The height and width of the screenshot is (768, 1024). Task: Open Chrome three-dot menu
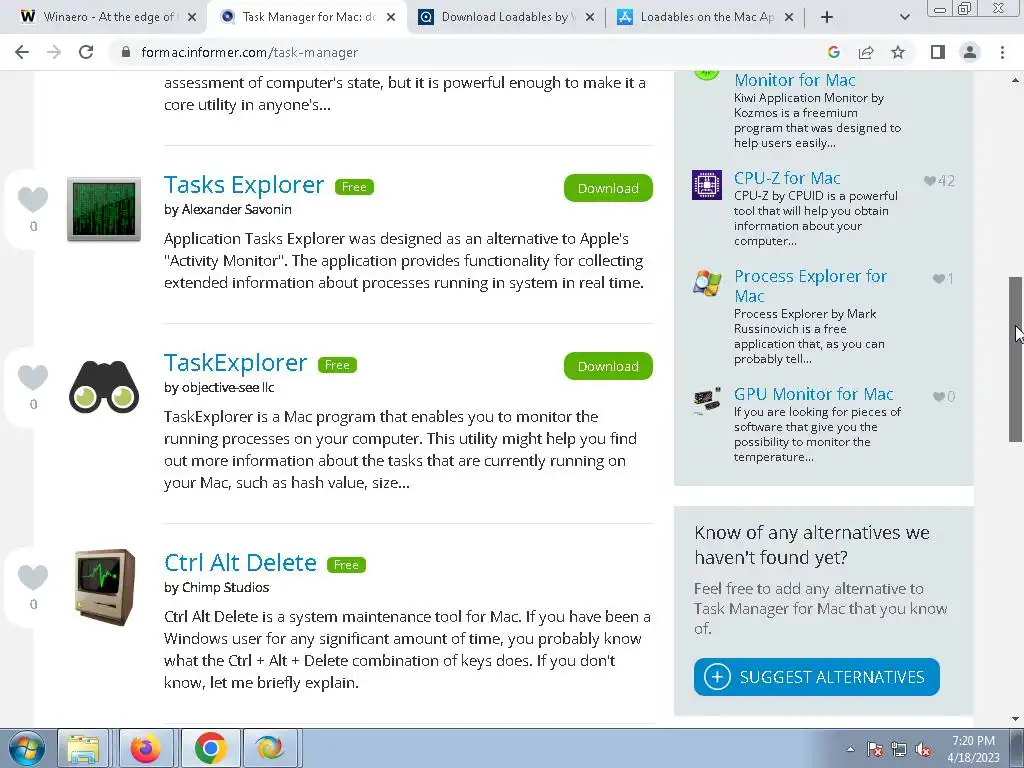[1002, 52]
